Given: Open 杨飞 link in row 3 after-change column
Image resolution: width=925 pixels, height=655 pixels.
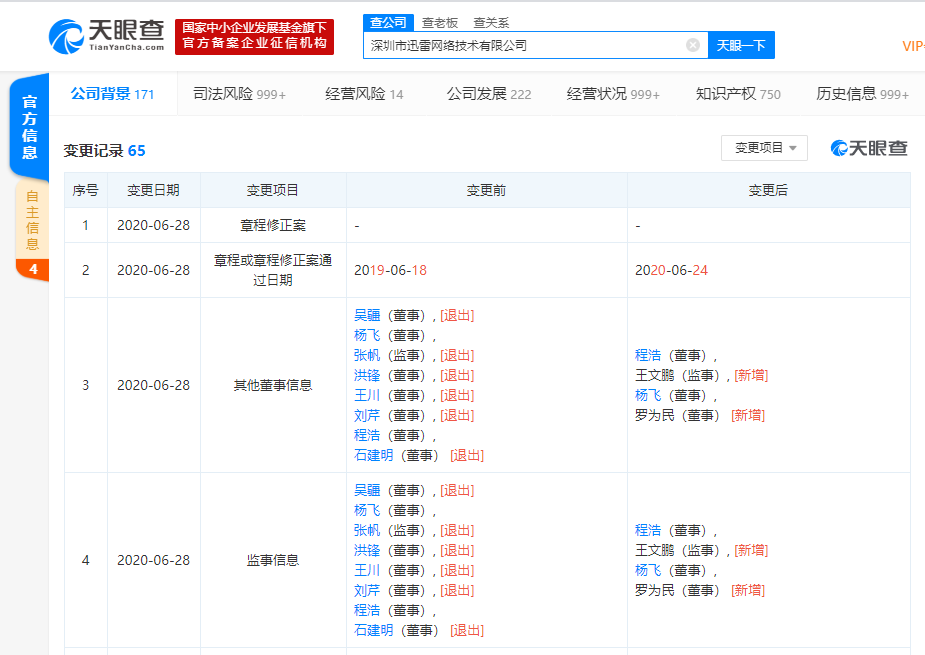Looking at the screenshot, I should 648,396.
